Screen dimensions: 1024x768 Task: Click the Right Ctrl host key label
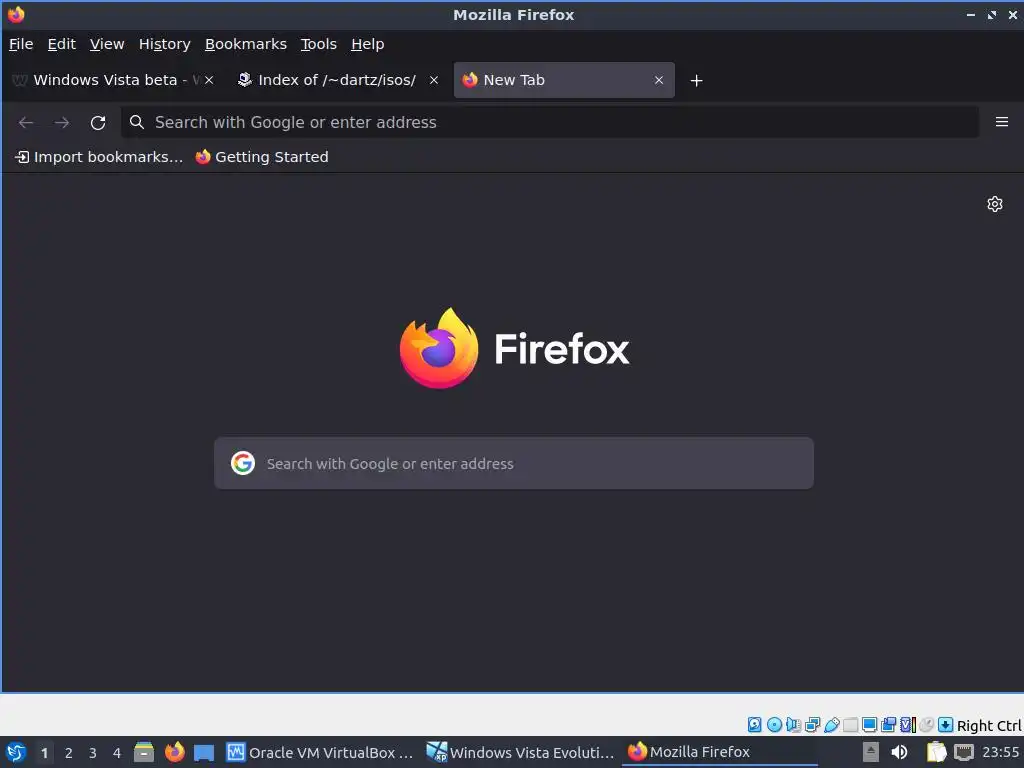(989, 726)
